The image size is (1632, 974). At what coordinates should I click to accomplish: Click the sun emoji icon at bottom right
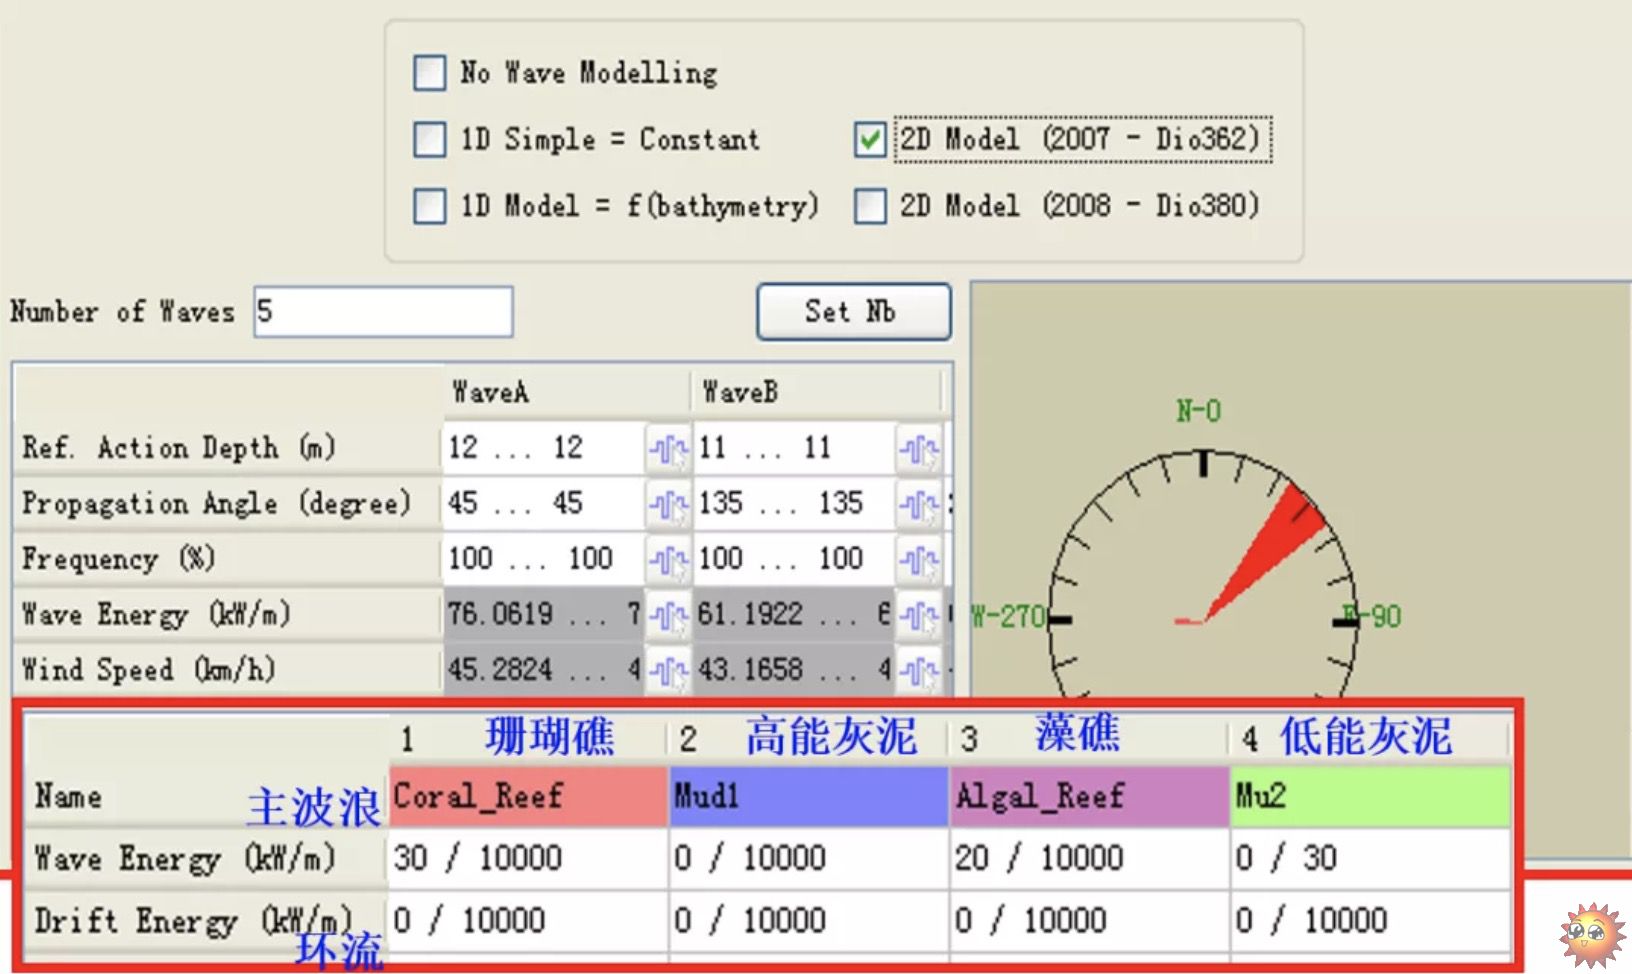click(x=1592, y=937)
